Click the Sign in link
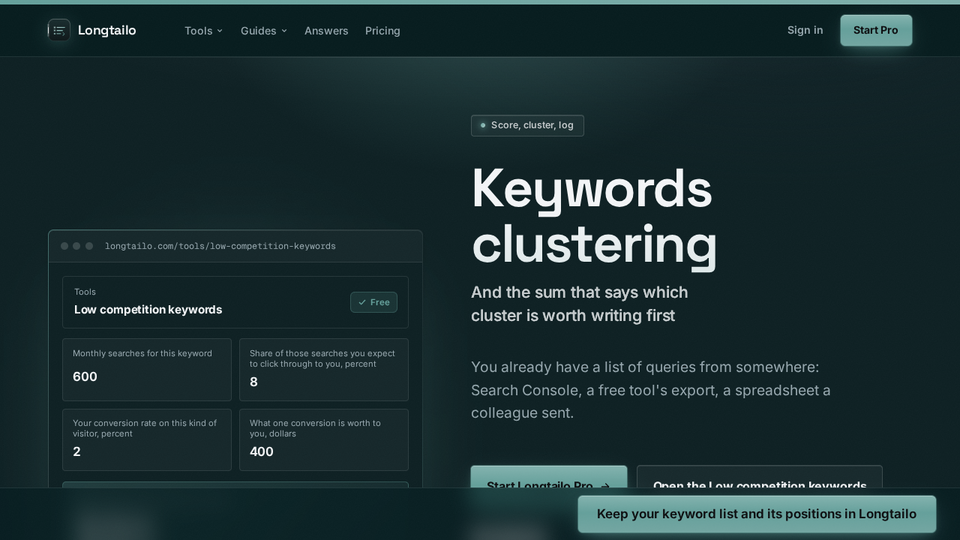 (x=805, y=30)
